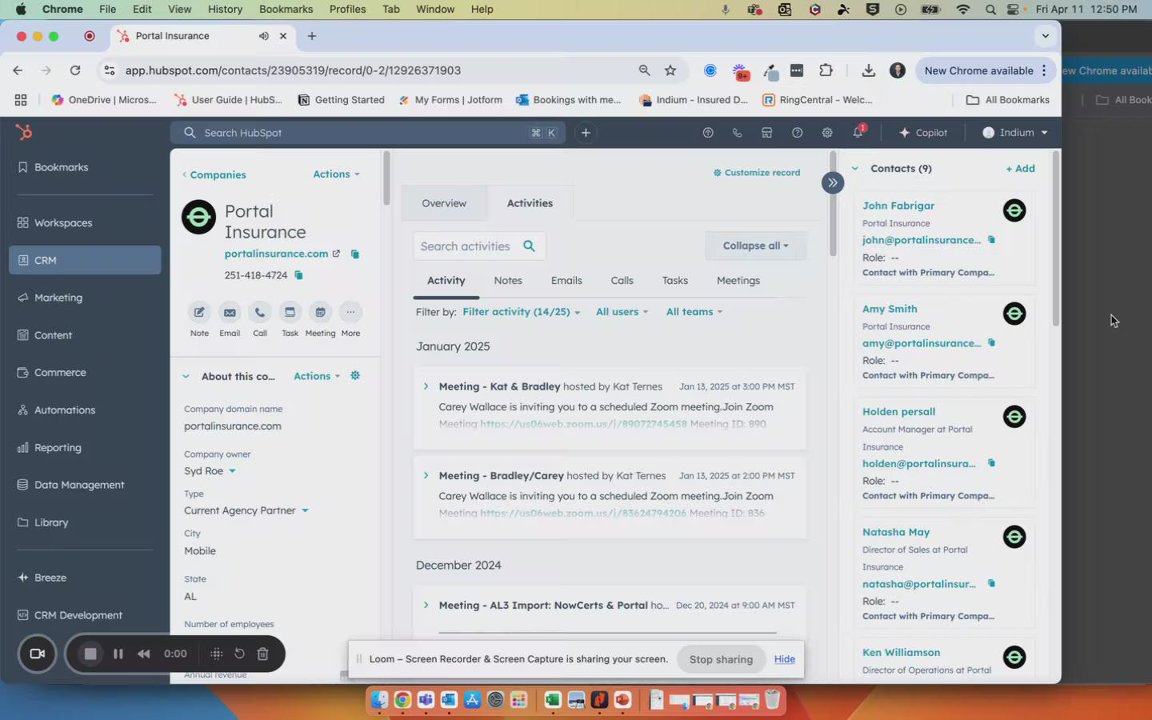
Task: Bookmark this page with the star icon
Action: [670, 71]
